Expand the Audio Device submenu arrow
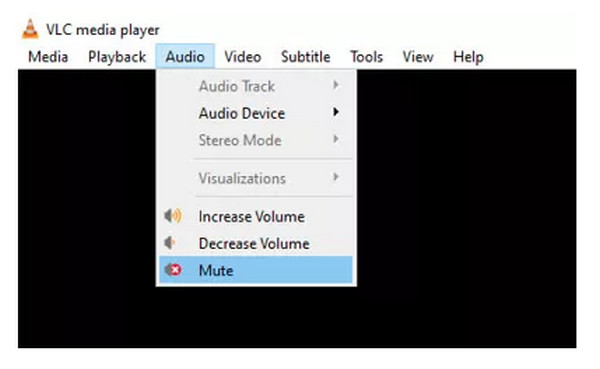 (x=336, y=113)
